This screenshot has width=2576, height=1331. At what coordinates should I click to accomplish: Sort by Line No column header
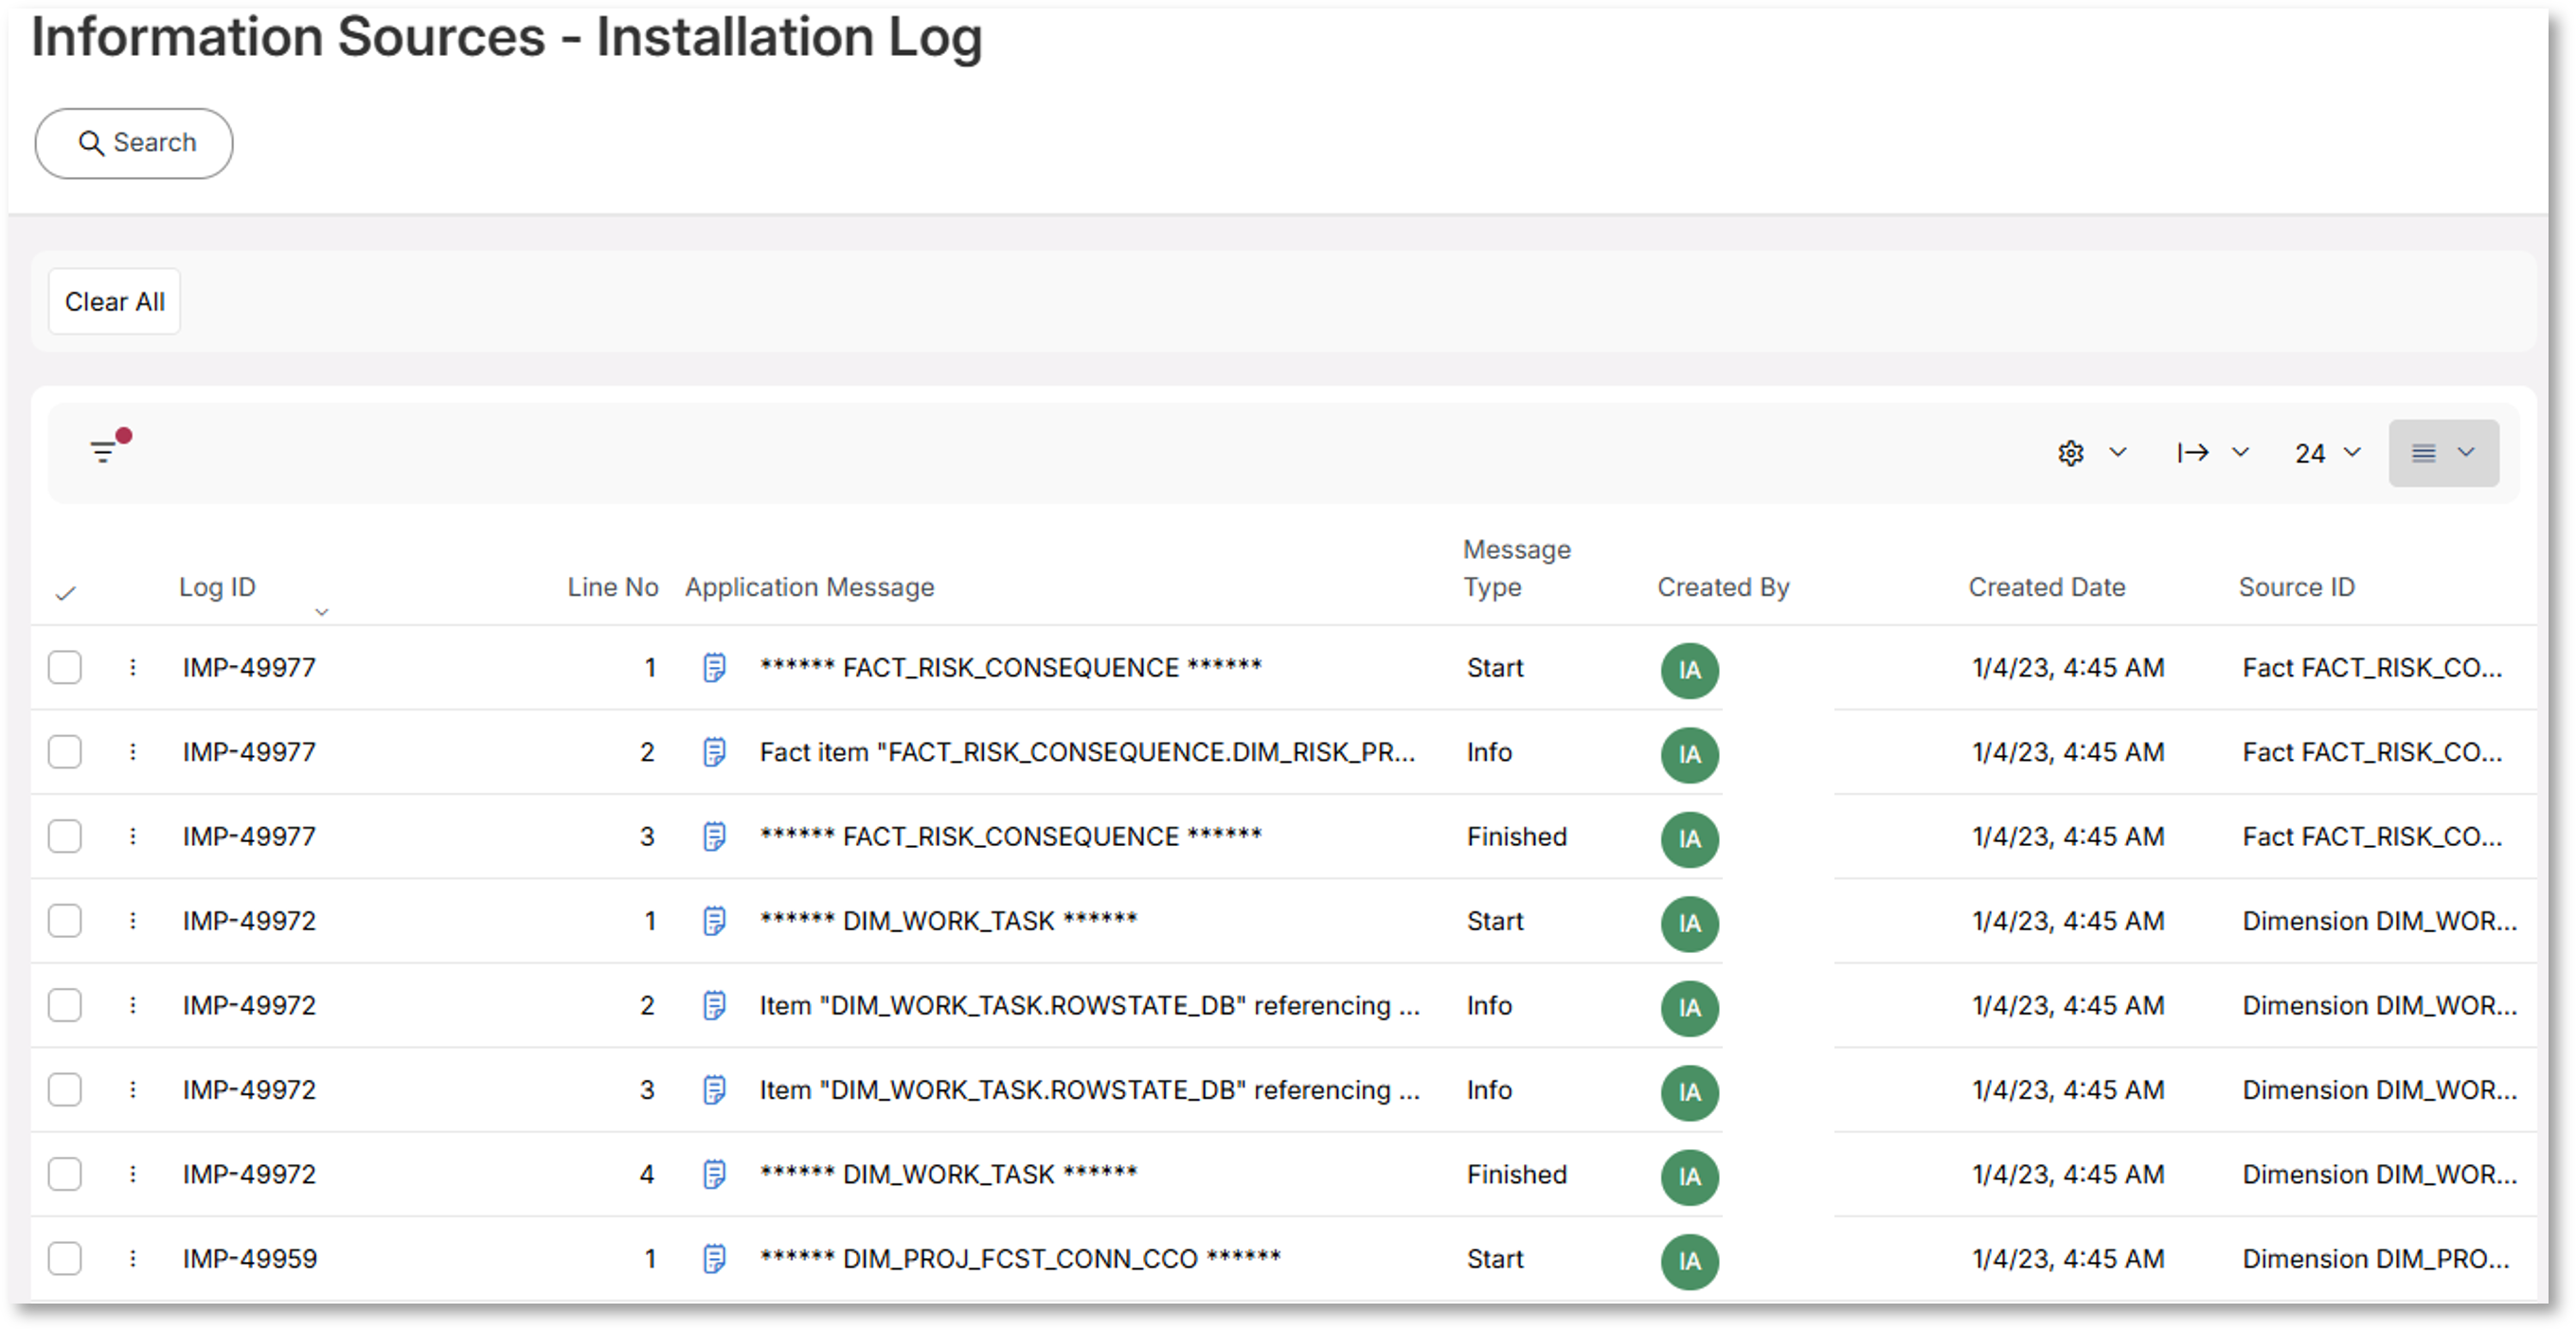click(612, 587)
